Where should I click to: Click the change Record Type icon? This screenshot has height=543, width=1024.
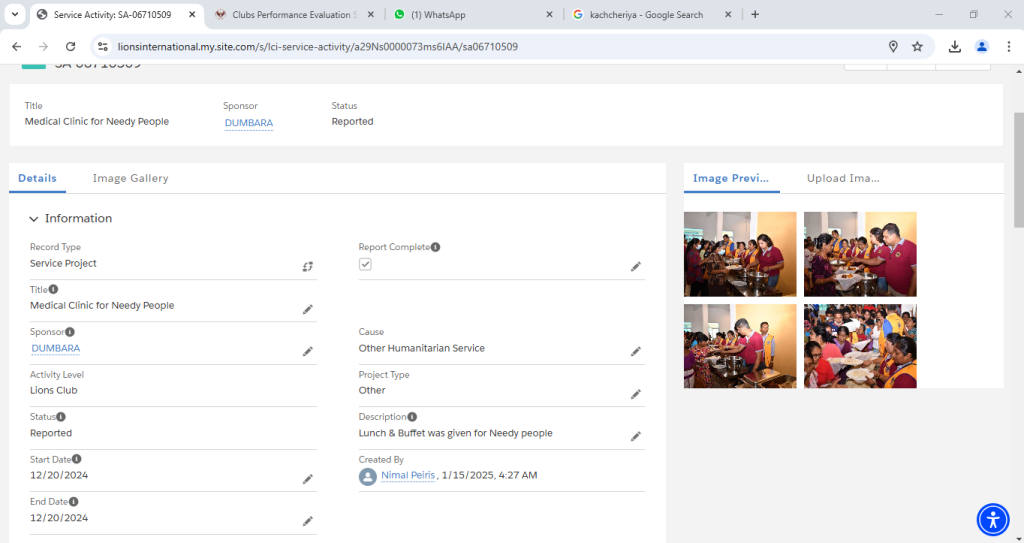(308, 267)
